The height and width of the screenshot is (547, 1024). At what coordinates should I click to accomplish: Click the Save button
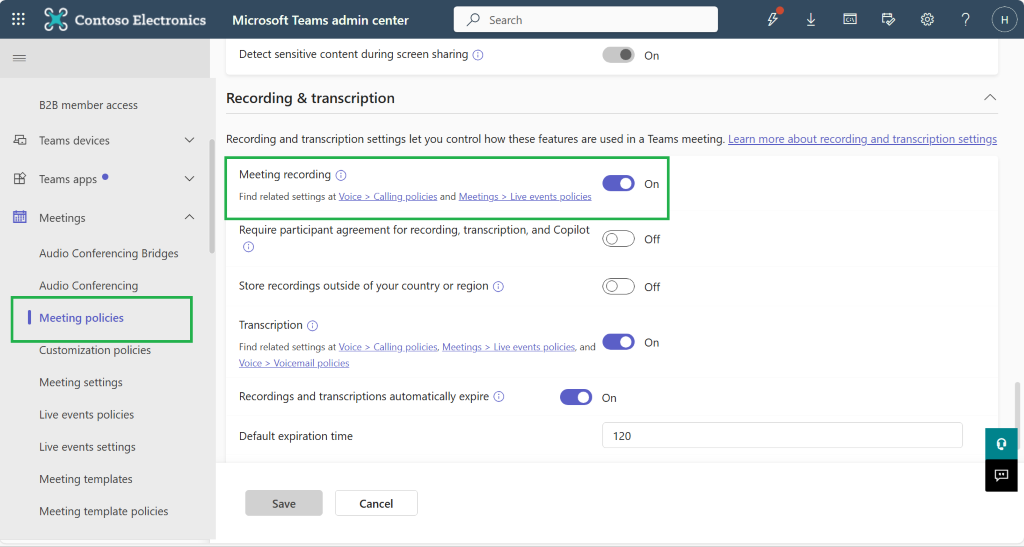tap(284, 503)
